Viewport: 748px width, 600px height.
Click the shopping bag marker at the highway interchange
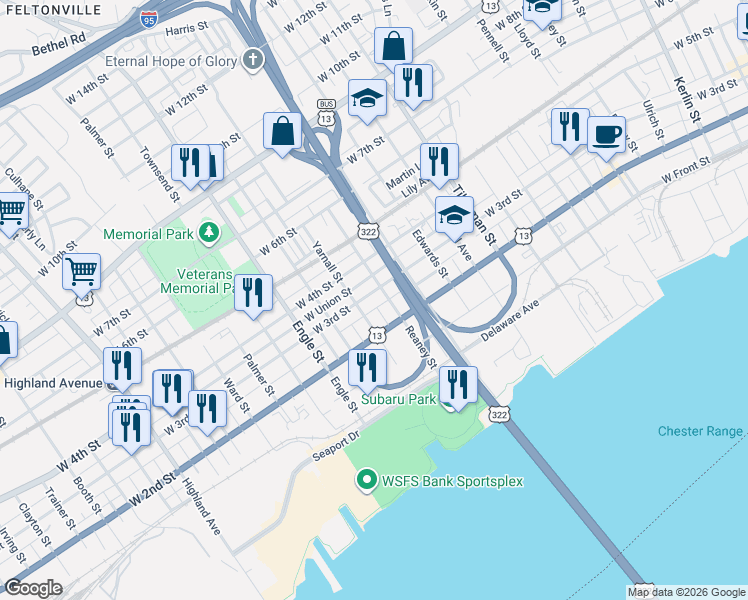[282, 132]
